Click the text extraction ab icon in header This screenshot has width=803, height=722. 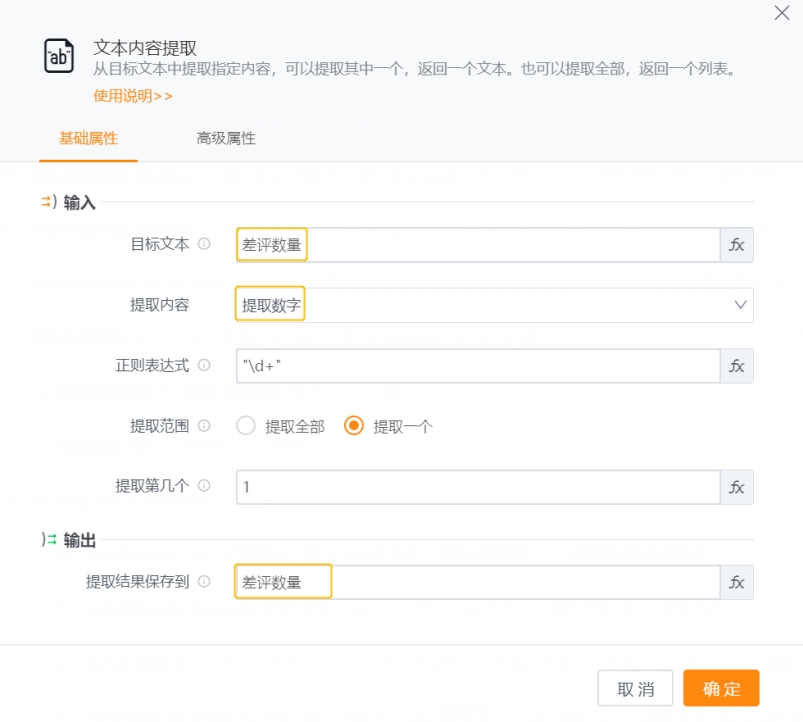click(58, 57)
